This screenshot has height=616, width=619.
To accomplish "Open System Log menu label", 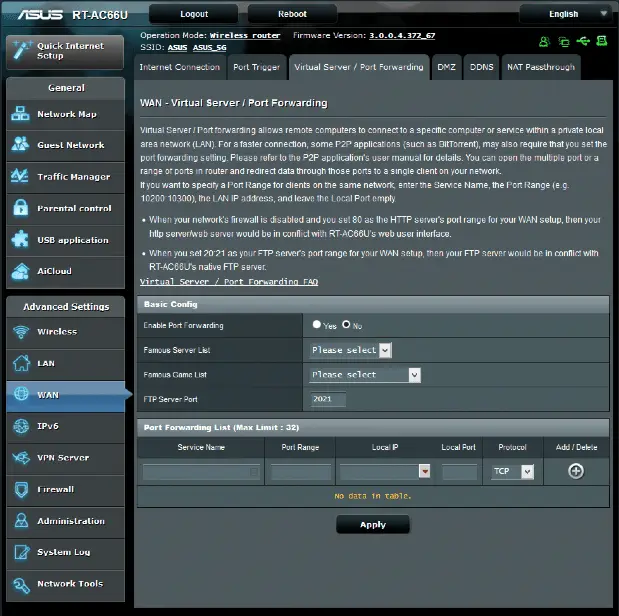I will point(64,552).
